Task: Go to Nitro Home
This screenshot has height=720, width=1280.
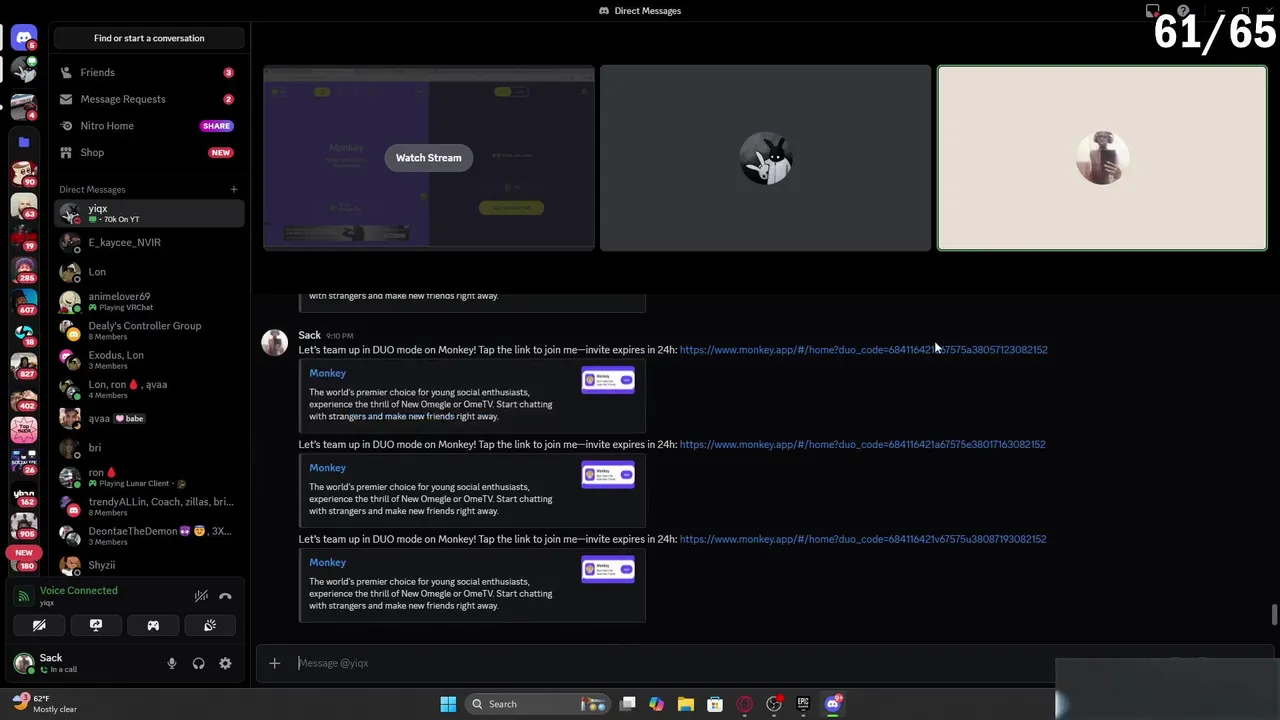Action: (x=149, y=126)
